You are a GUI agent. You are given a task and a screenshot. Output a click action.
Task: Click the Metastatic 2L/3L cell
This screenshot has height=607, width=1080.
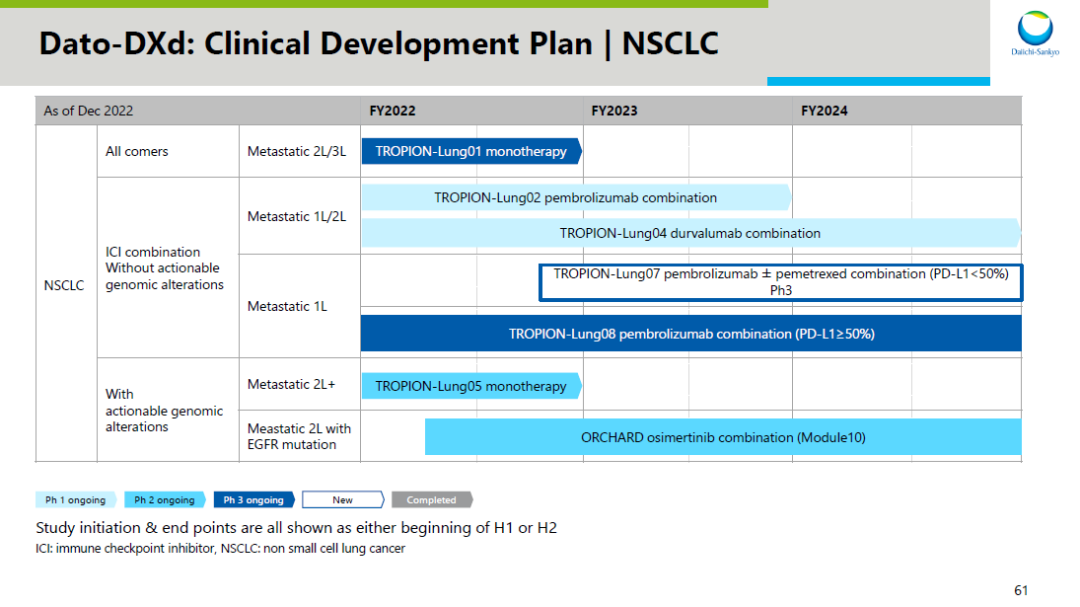[297, 152]
